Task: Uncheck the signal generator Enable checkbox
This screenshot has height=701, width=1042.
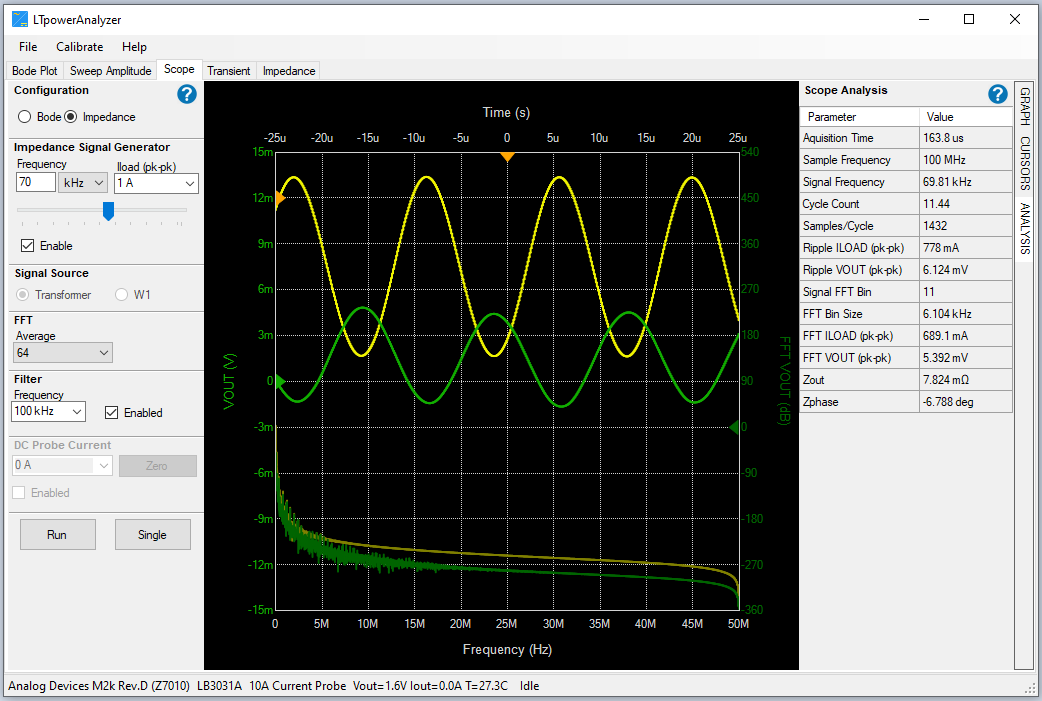Action: (28, 246)
